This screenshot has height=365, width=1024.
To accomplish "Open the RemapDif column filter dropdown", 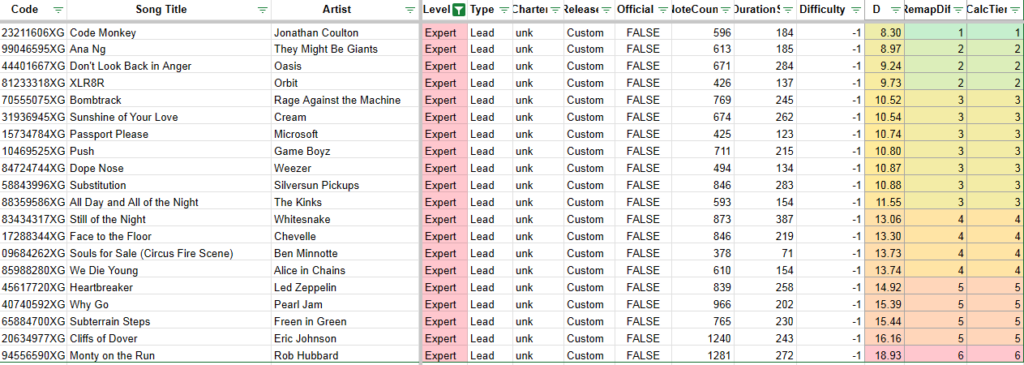I will pyautogui.click(x=958, y=10).
